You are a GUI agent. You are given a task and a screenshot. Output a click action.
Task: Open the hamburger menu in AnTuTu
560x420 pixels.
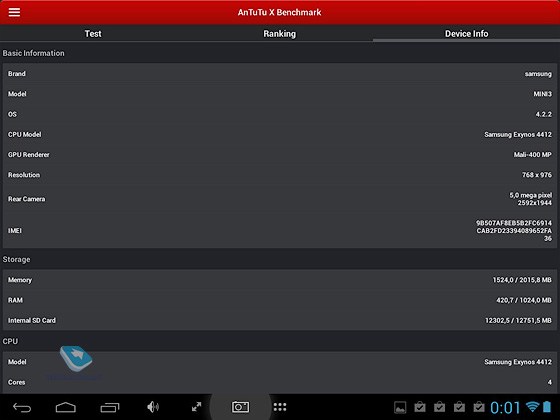click(14, 12)
